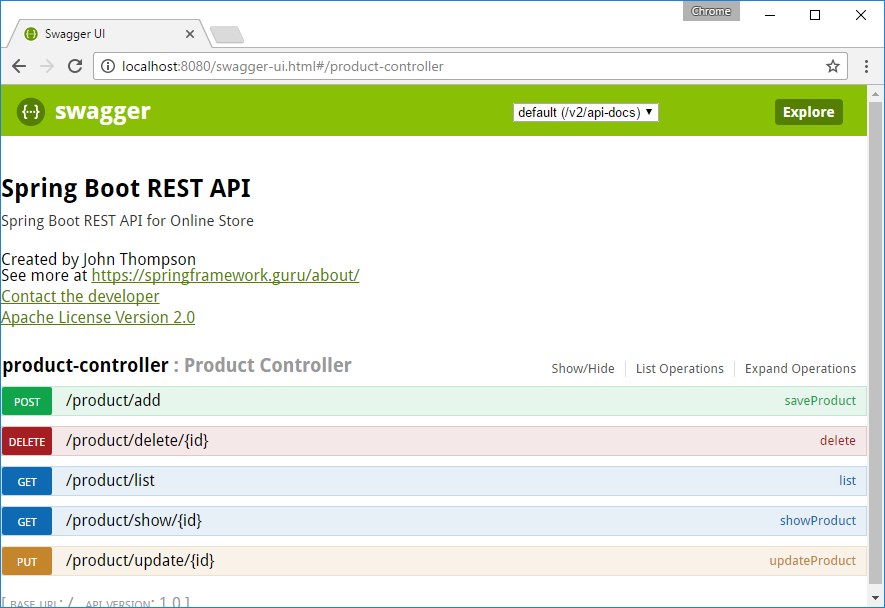Click the page reload icon

(x=75, y=66)
